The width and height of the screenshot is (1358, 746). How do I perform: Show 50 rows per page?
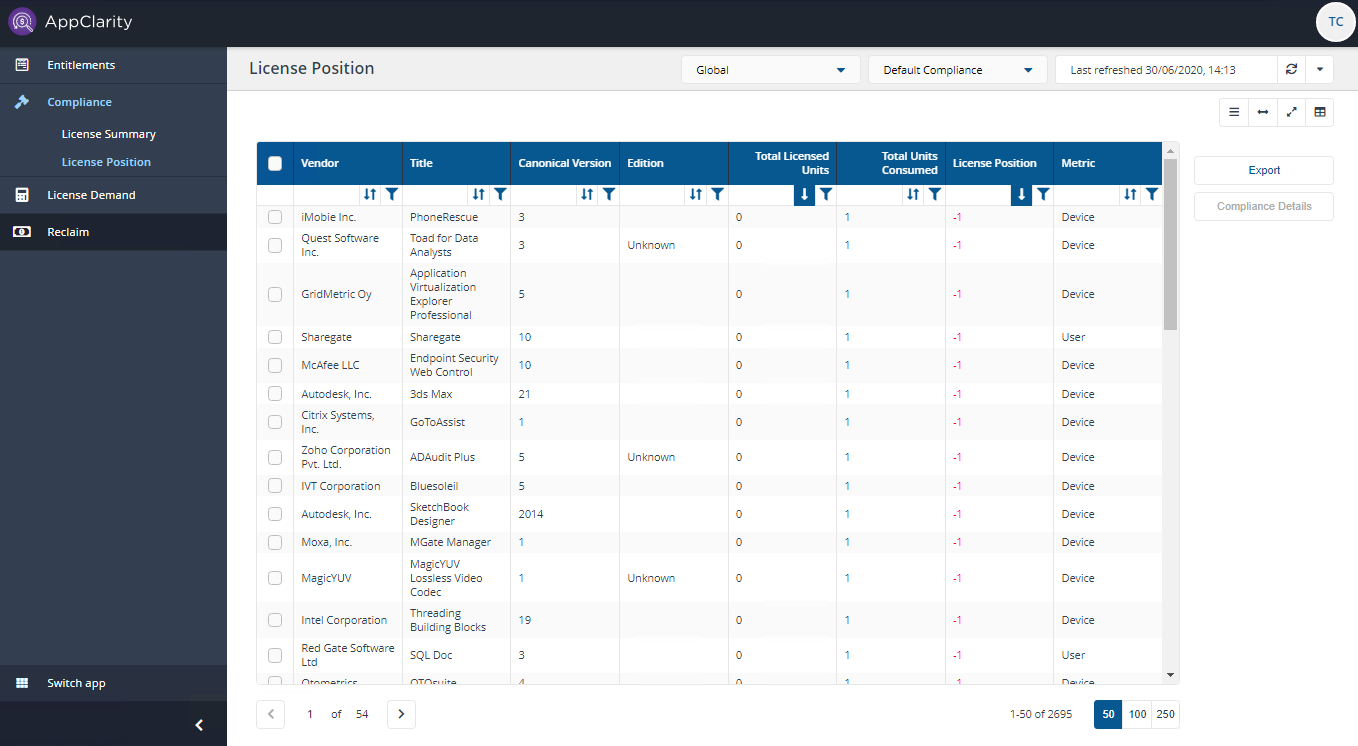pyautogui.click(x=1108, y=714)
